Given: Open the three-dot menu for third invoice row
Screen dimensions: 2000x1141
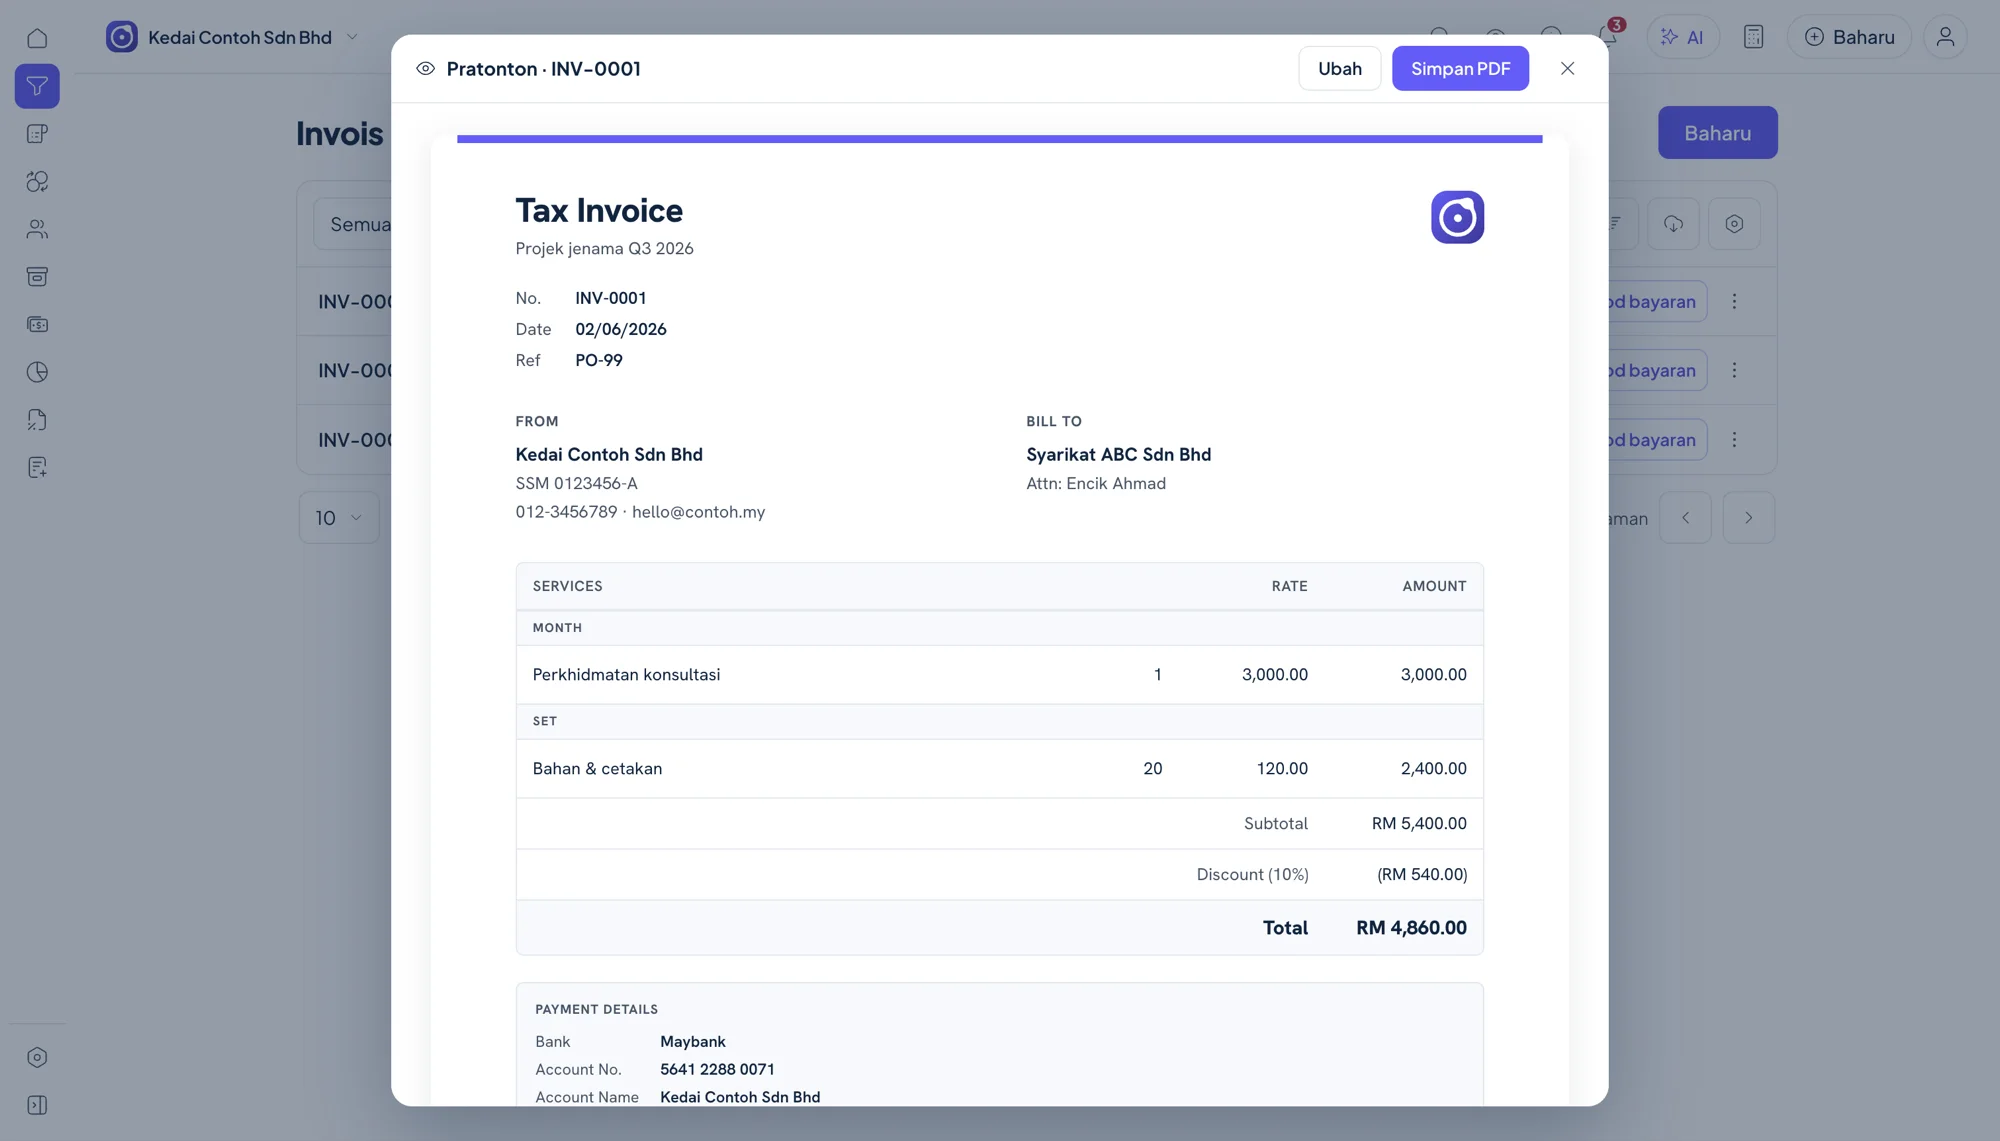Looking at the screenshot, I should coord(1734,439).
